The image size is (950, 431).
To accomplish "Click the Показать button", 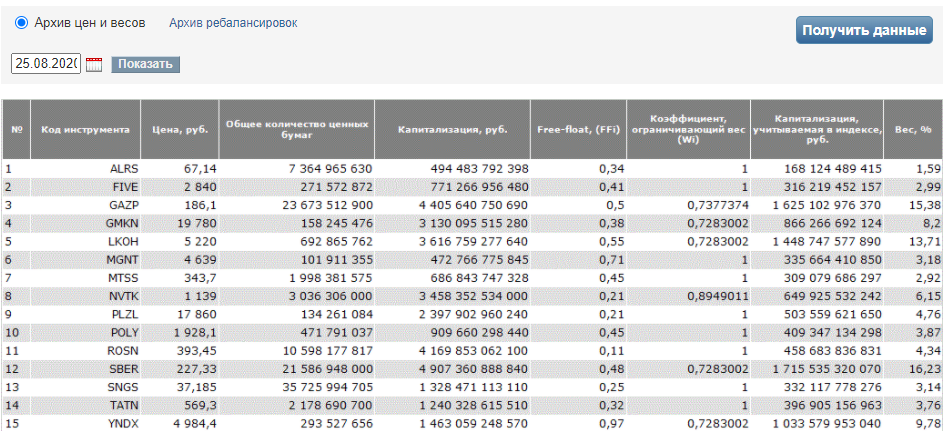I will pos(145,64).
